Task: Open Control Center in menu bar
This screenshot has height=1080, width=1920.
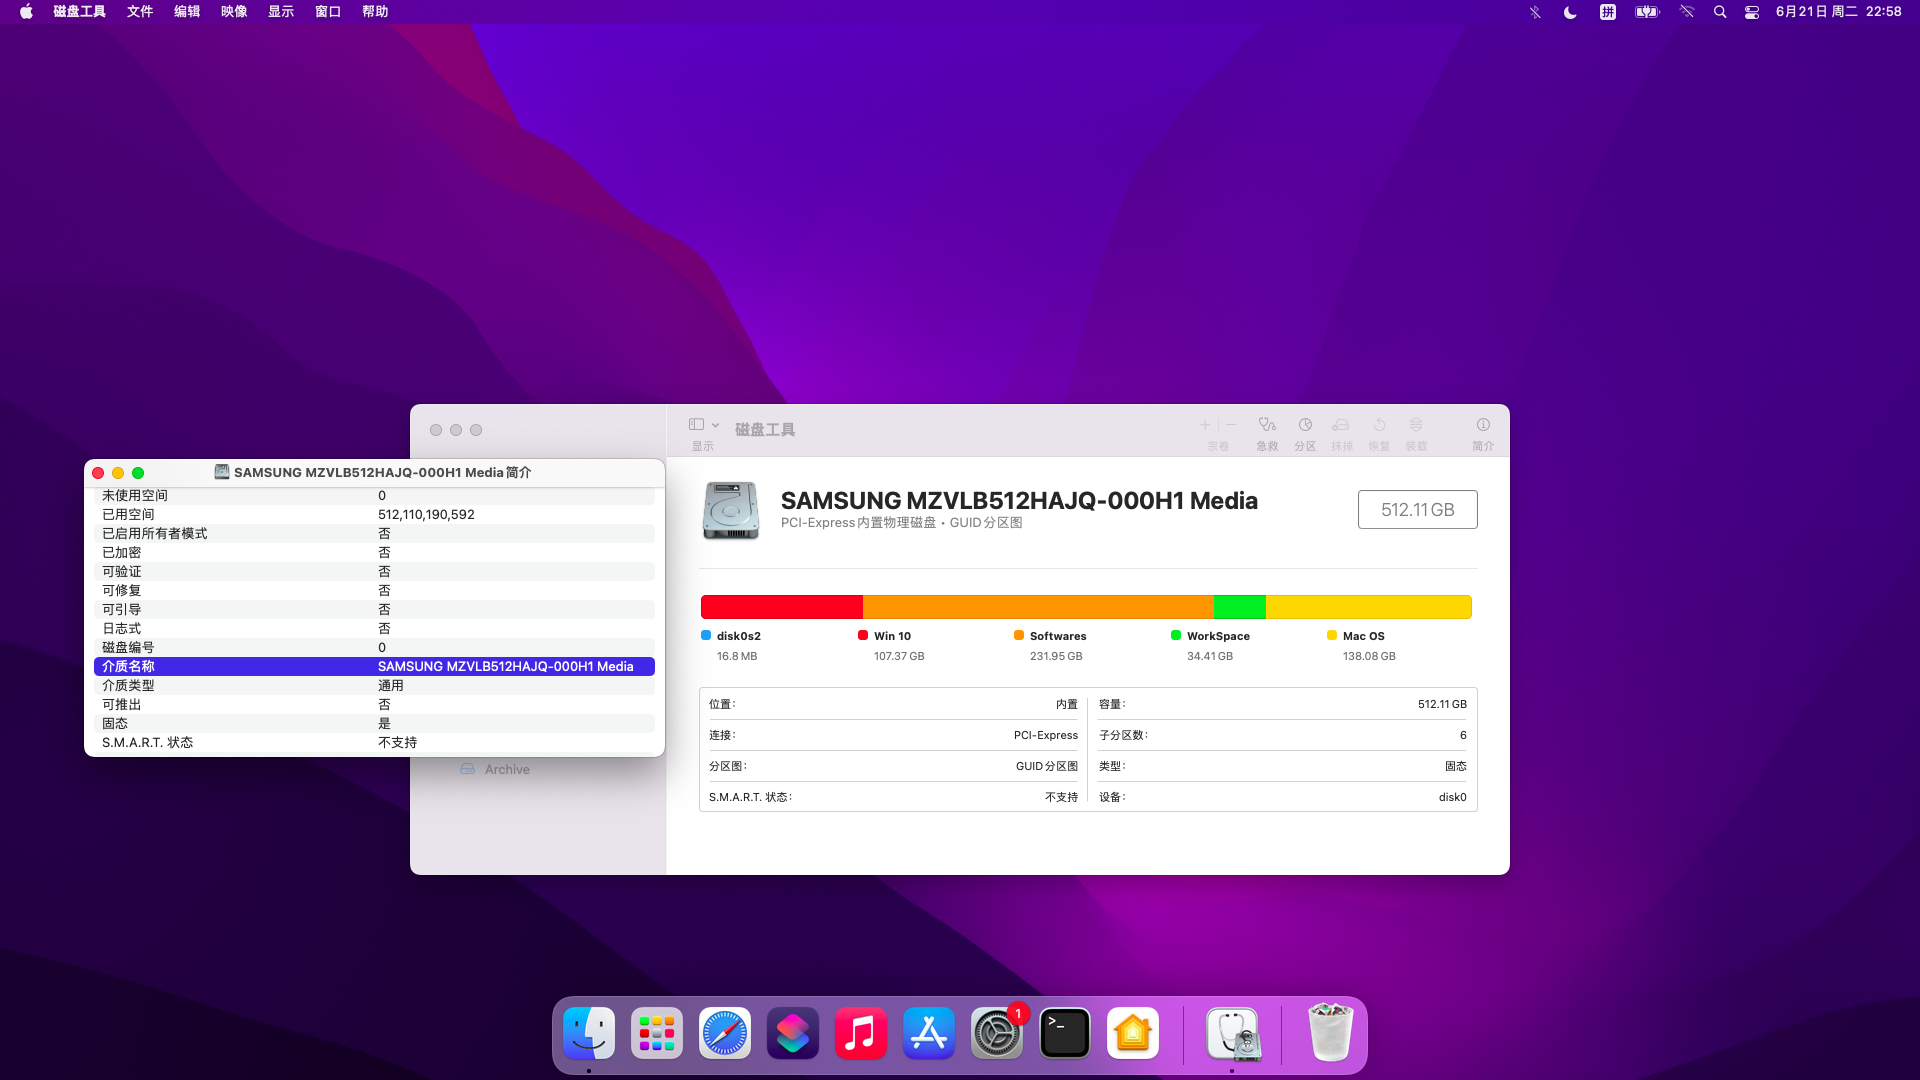Action: click(1752, 12)
